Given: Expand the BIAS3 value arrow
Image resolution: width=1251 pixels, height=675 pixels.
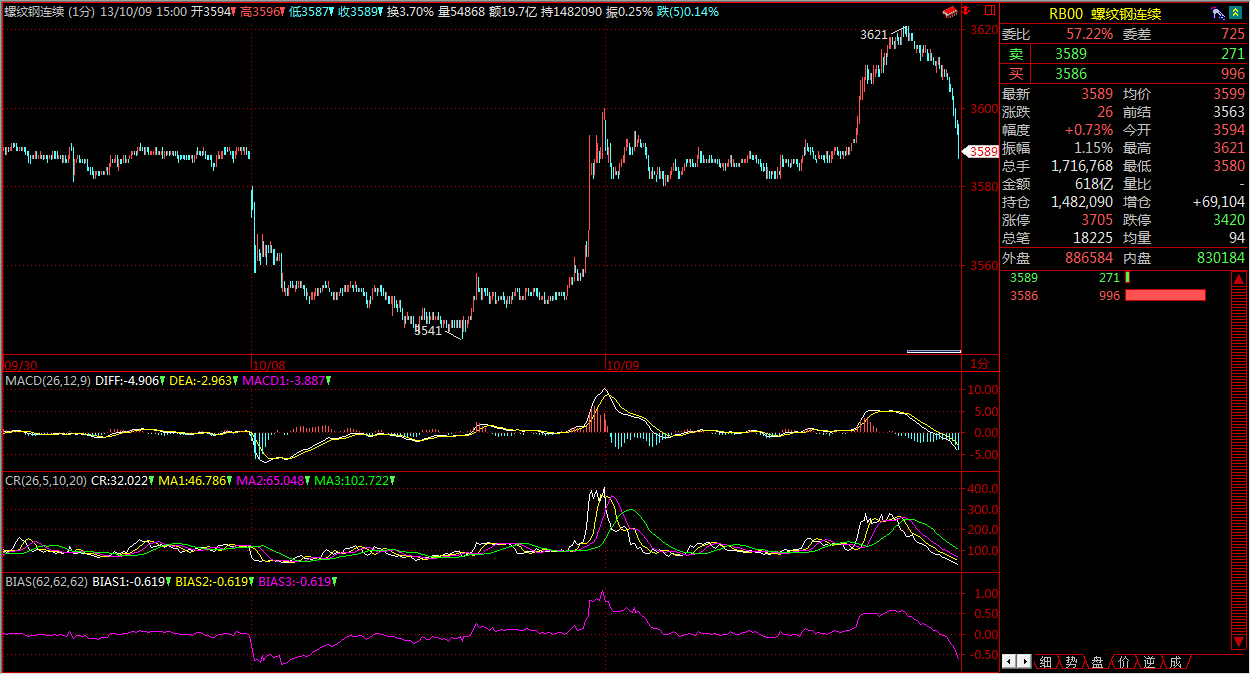Looking at the screenshot, I should (334, 581).
